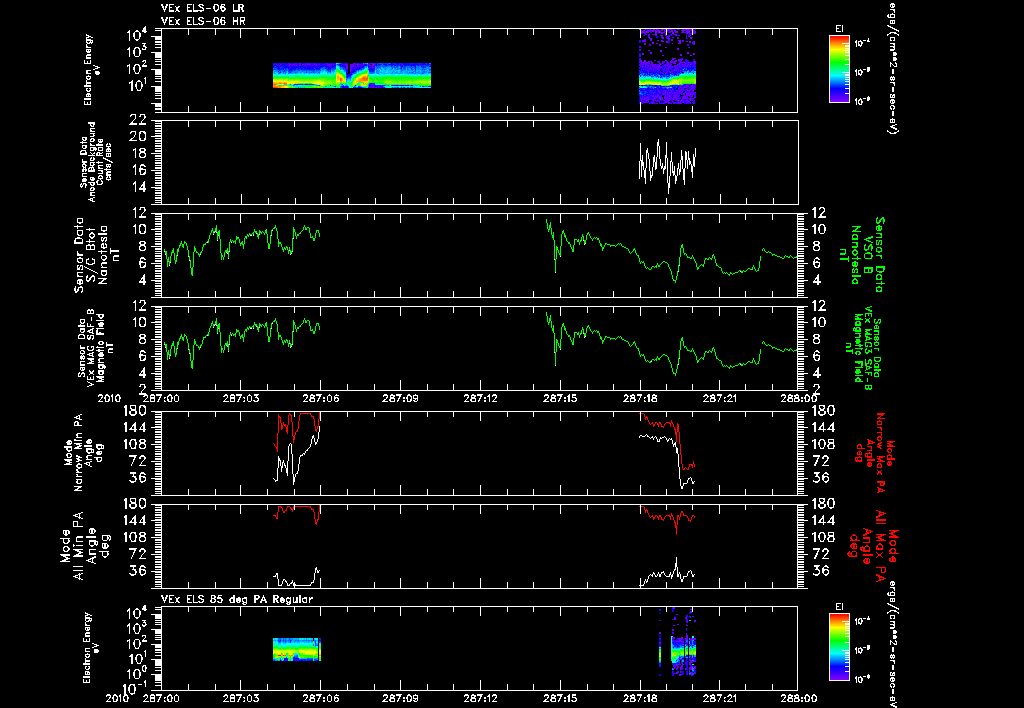Click the top panel's EI color scale bar

click(x=839, y=69)
